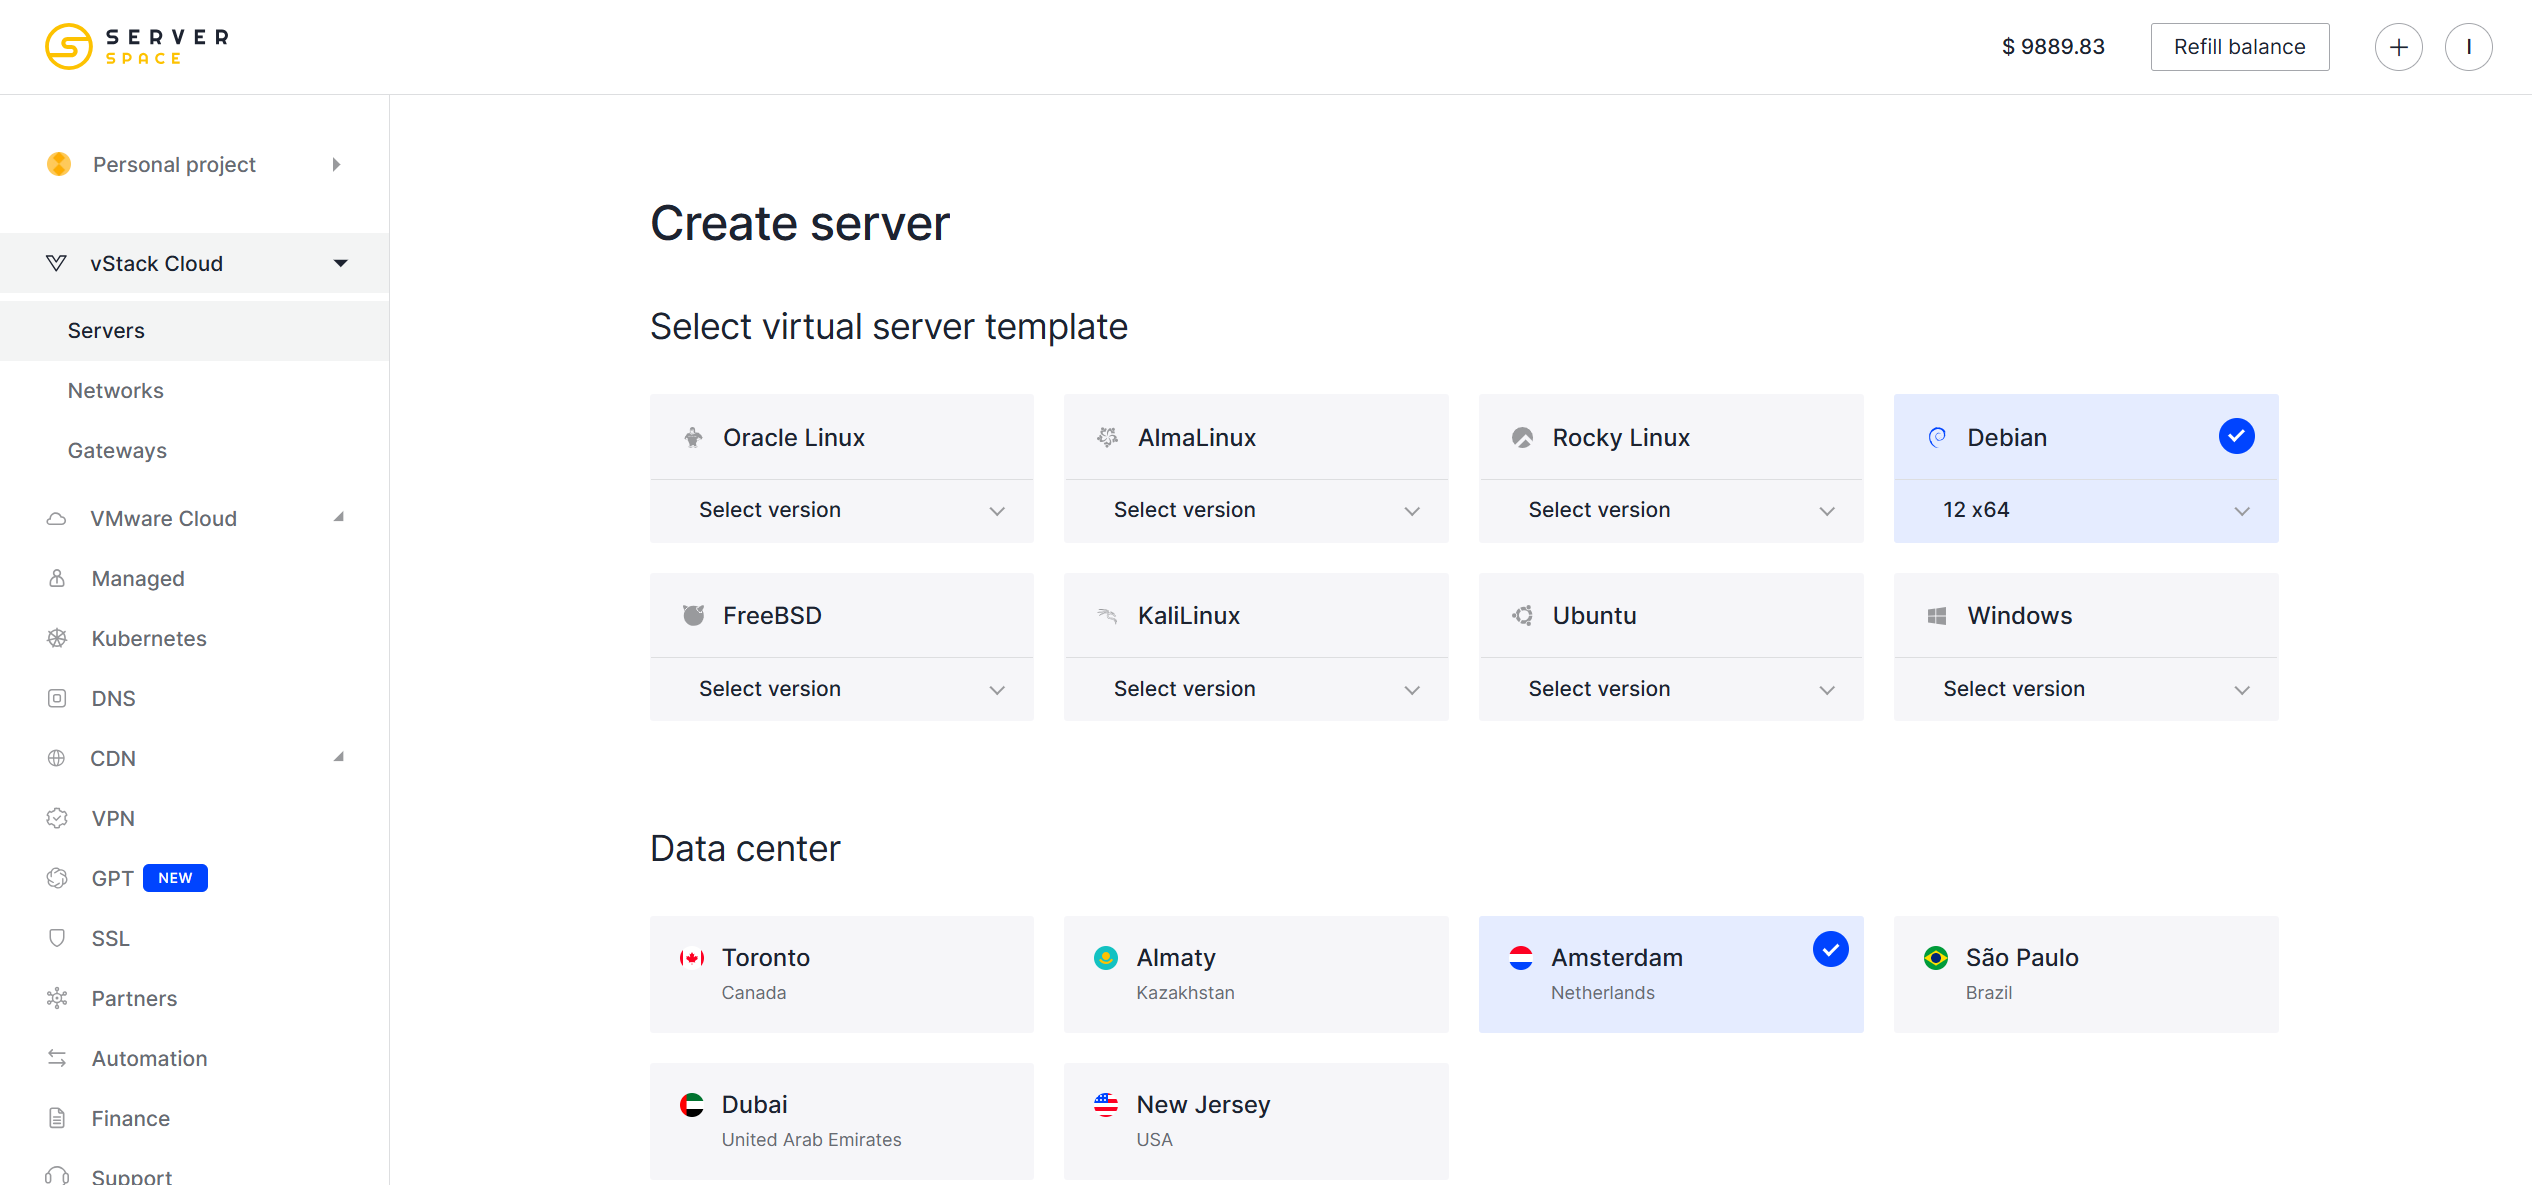Click the Ubuntu logo icon
Viewport: 2532px width, 1185px height.
[x=1522, y=615]
